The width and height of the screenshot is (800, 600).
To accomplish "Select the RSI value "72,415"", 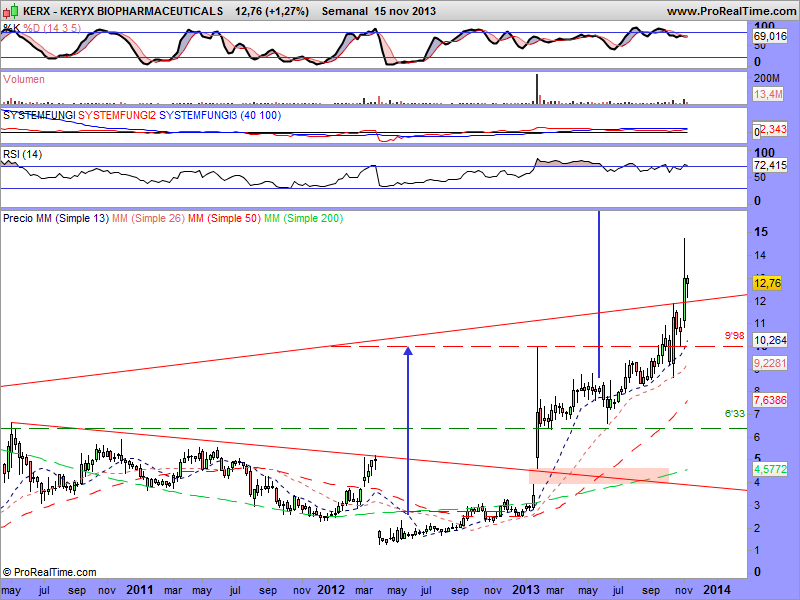I will [770, 165].
